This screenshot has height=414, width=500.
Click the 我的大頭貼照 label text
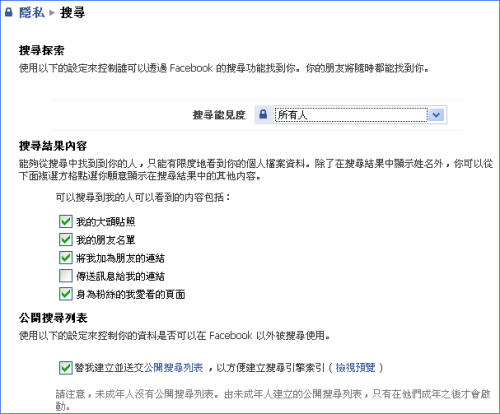click(x=106, y=222)
